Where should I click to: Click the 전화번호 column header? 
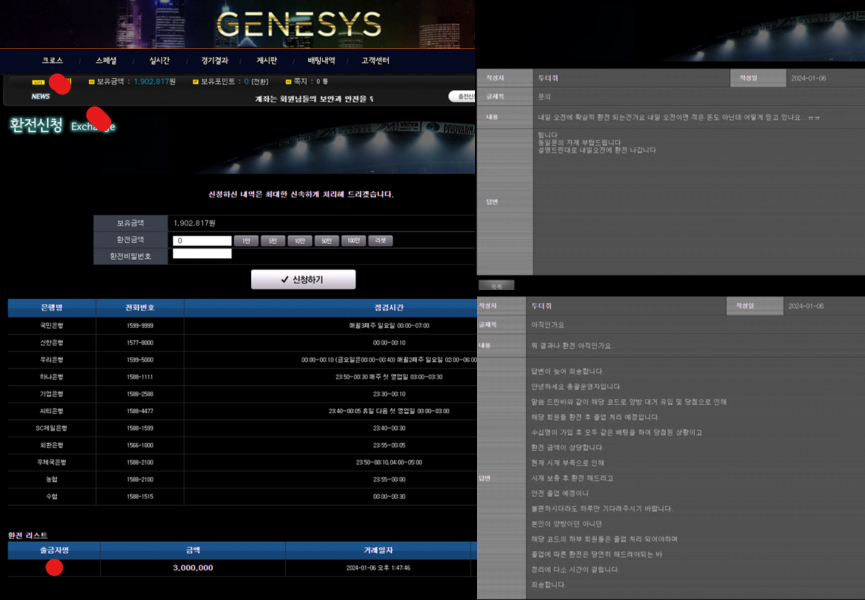[x=140, y=308]
